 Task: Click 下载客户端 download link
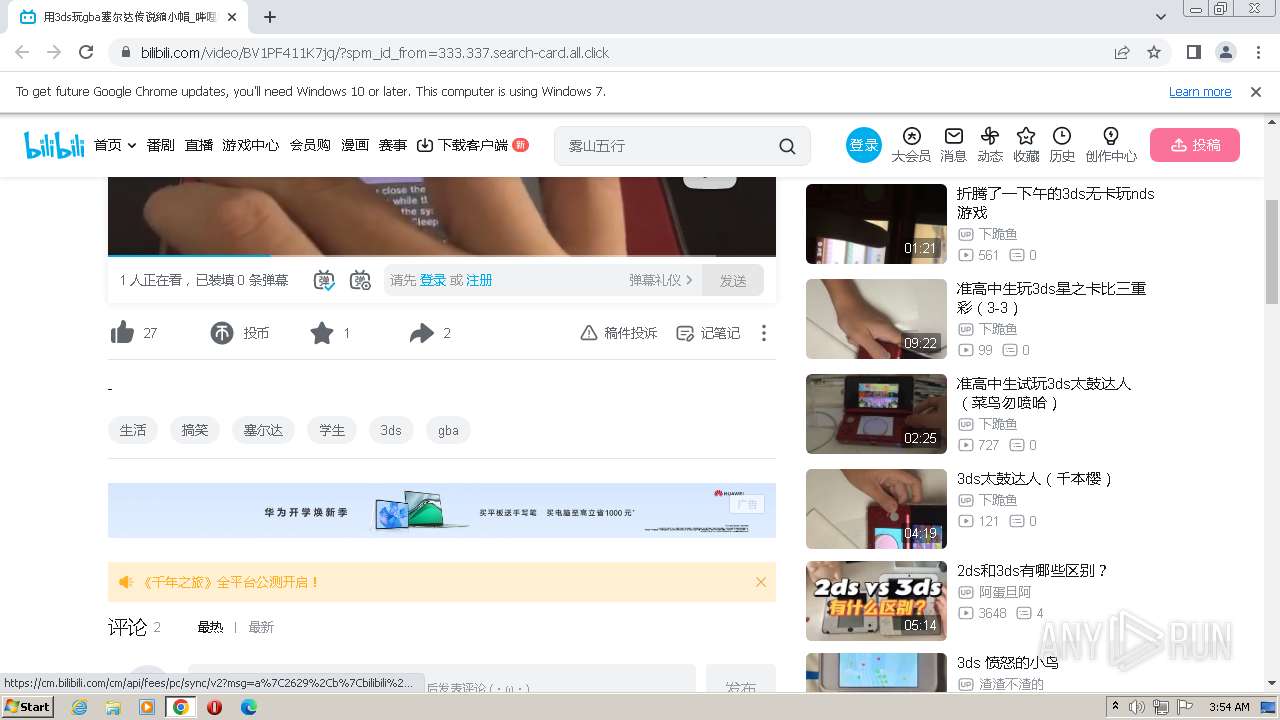pyautogui.click(x=463, y=145)
